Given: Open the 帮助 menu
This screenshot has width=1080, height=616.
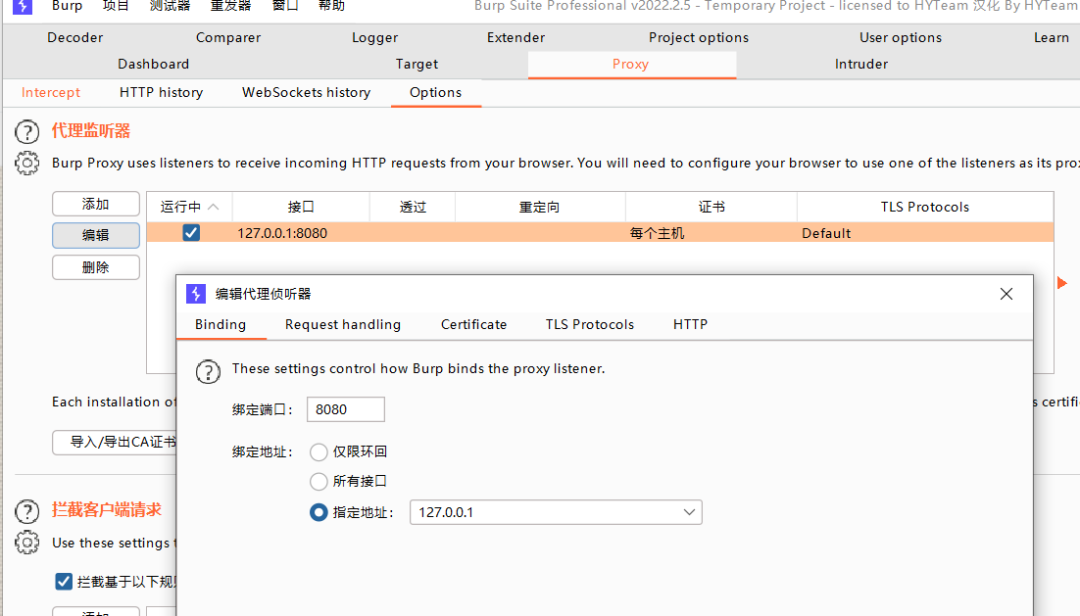Looking at the screenshot, I should pyautogui.click(x=331, y=6).
